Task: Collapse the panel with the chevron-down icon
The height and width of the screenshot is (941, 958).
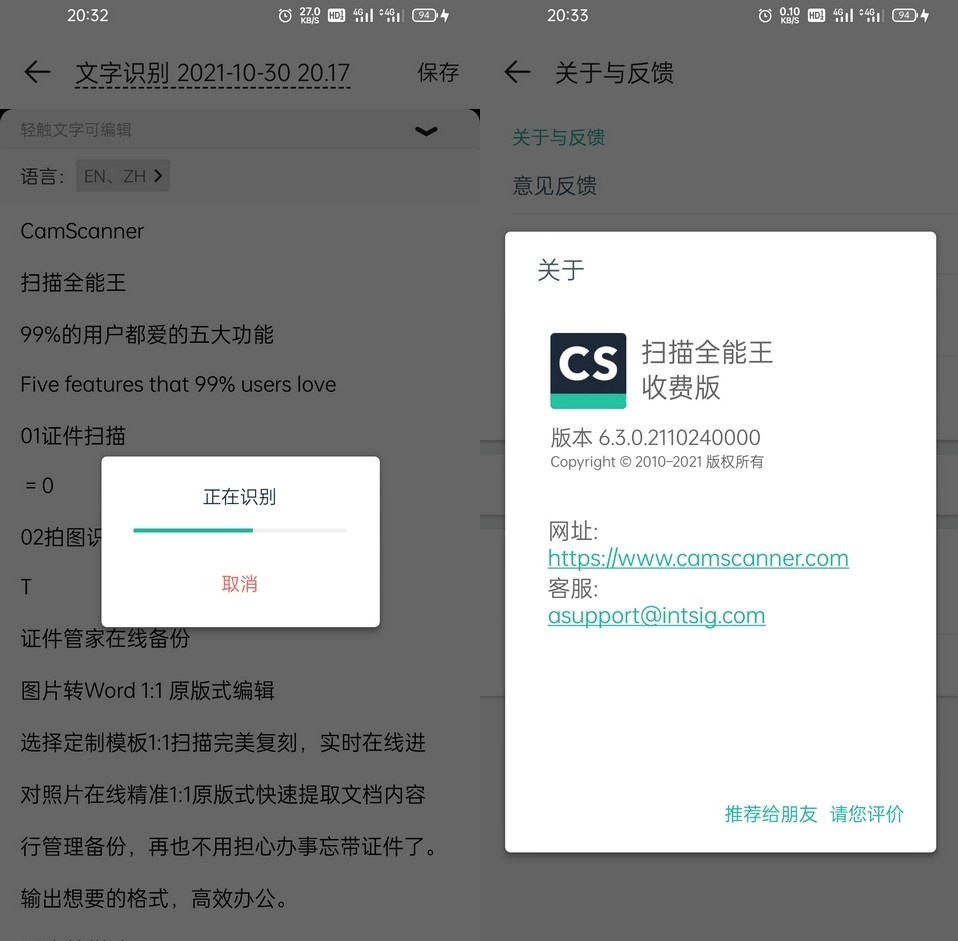Action: tap(426, 131)
